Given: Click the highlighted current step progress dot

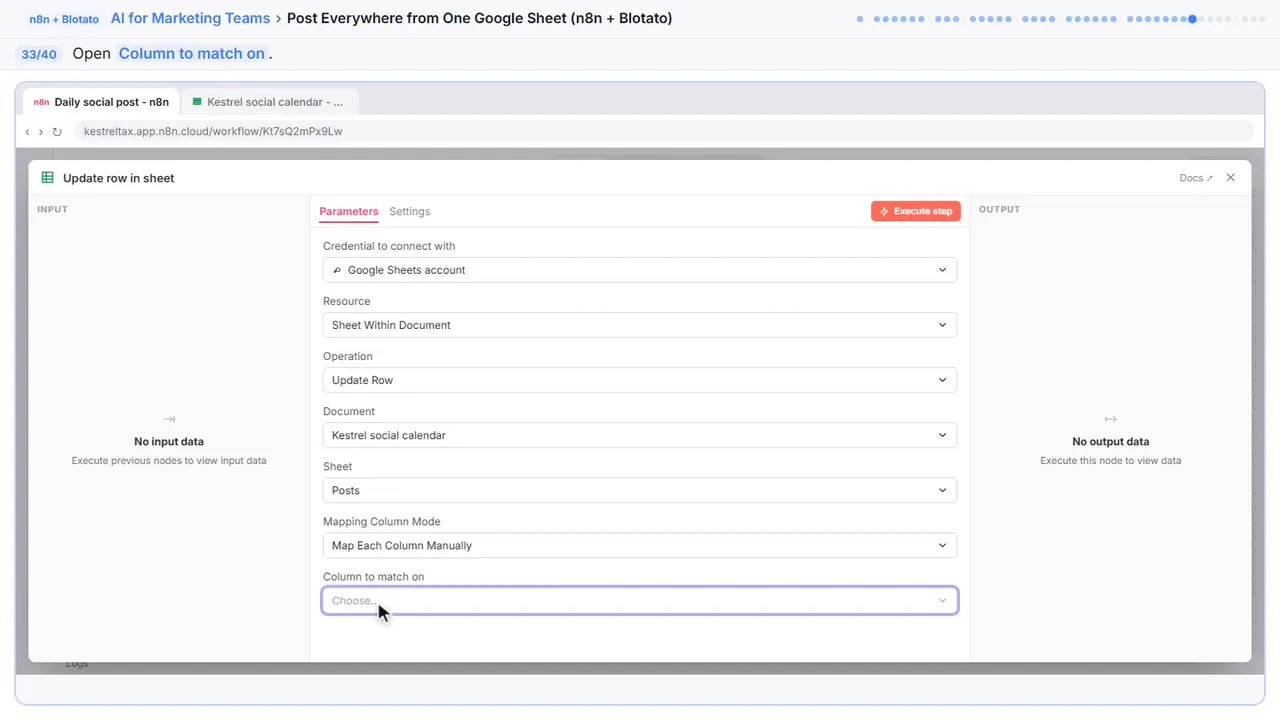Looking at the screenshot, I should (x=1192, y=19).
